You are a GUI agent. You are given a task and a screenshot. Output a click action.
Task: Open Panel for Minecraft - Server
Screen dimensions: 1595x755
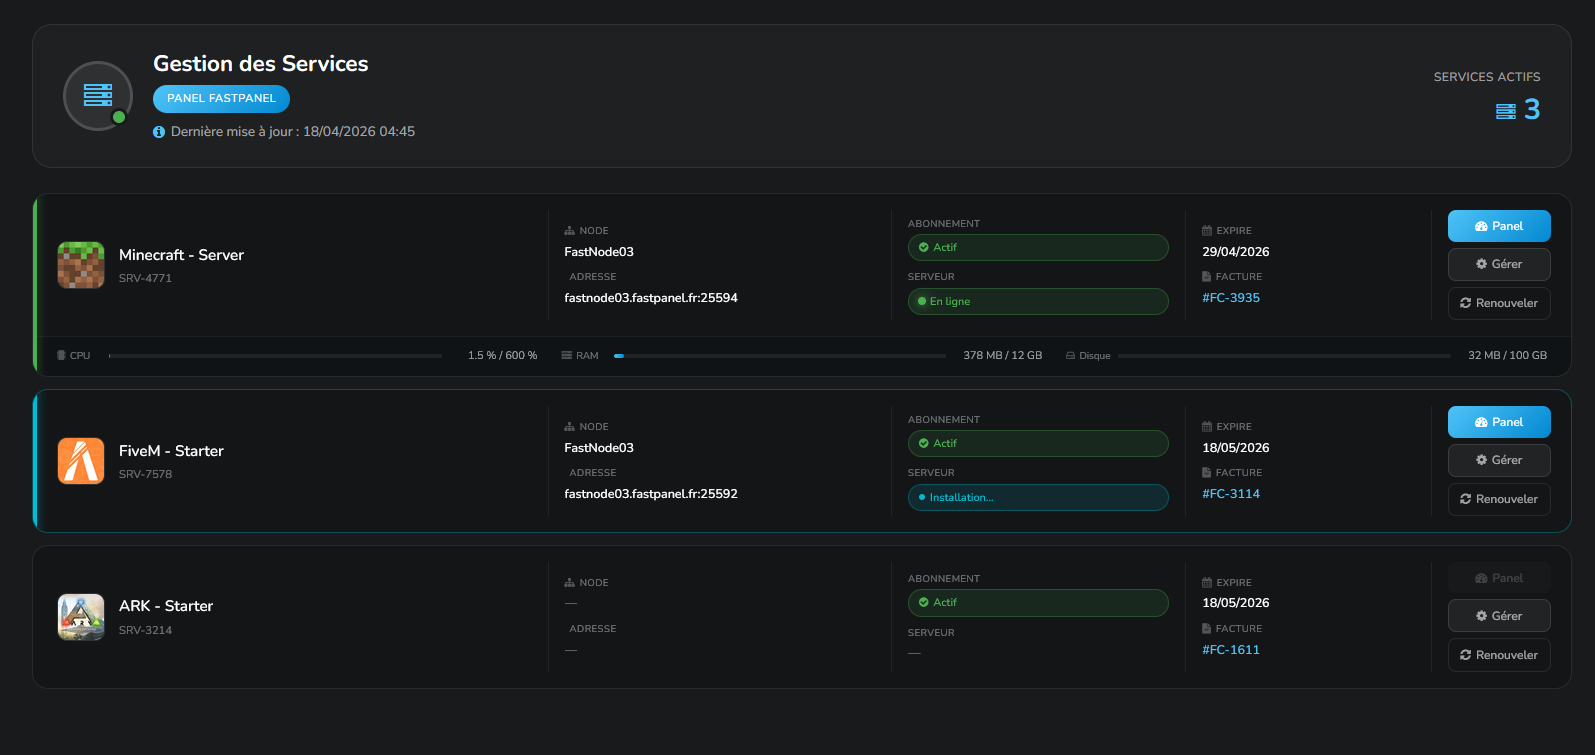[1499, 226]
